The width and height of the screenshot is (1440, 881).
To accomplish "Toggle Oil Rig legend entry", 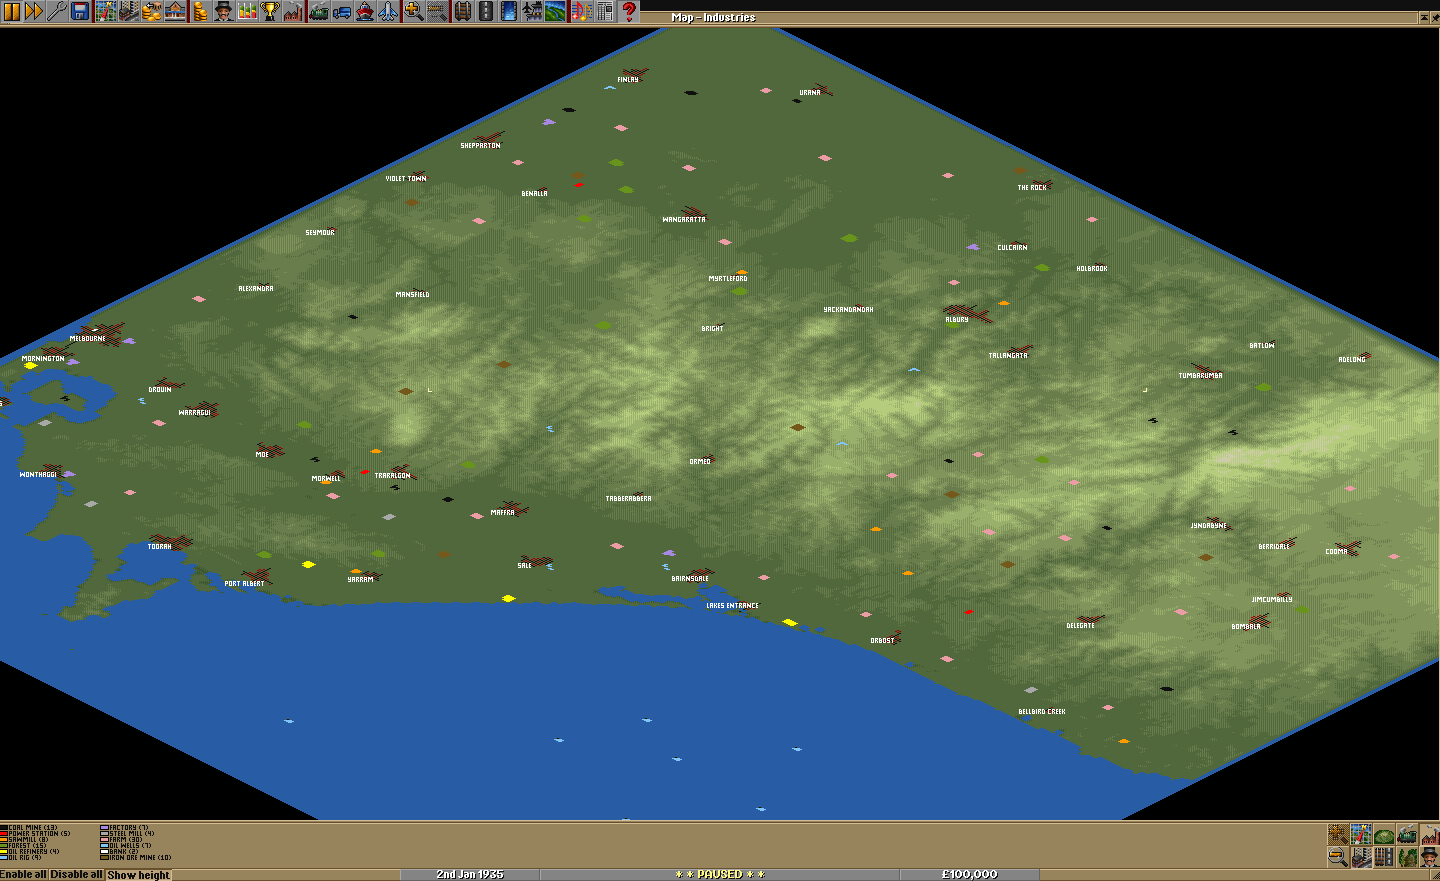I will tap(22, 858).
